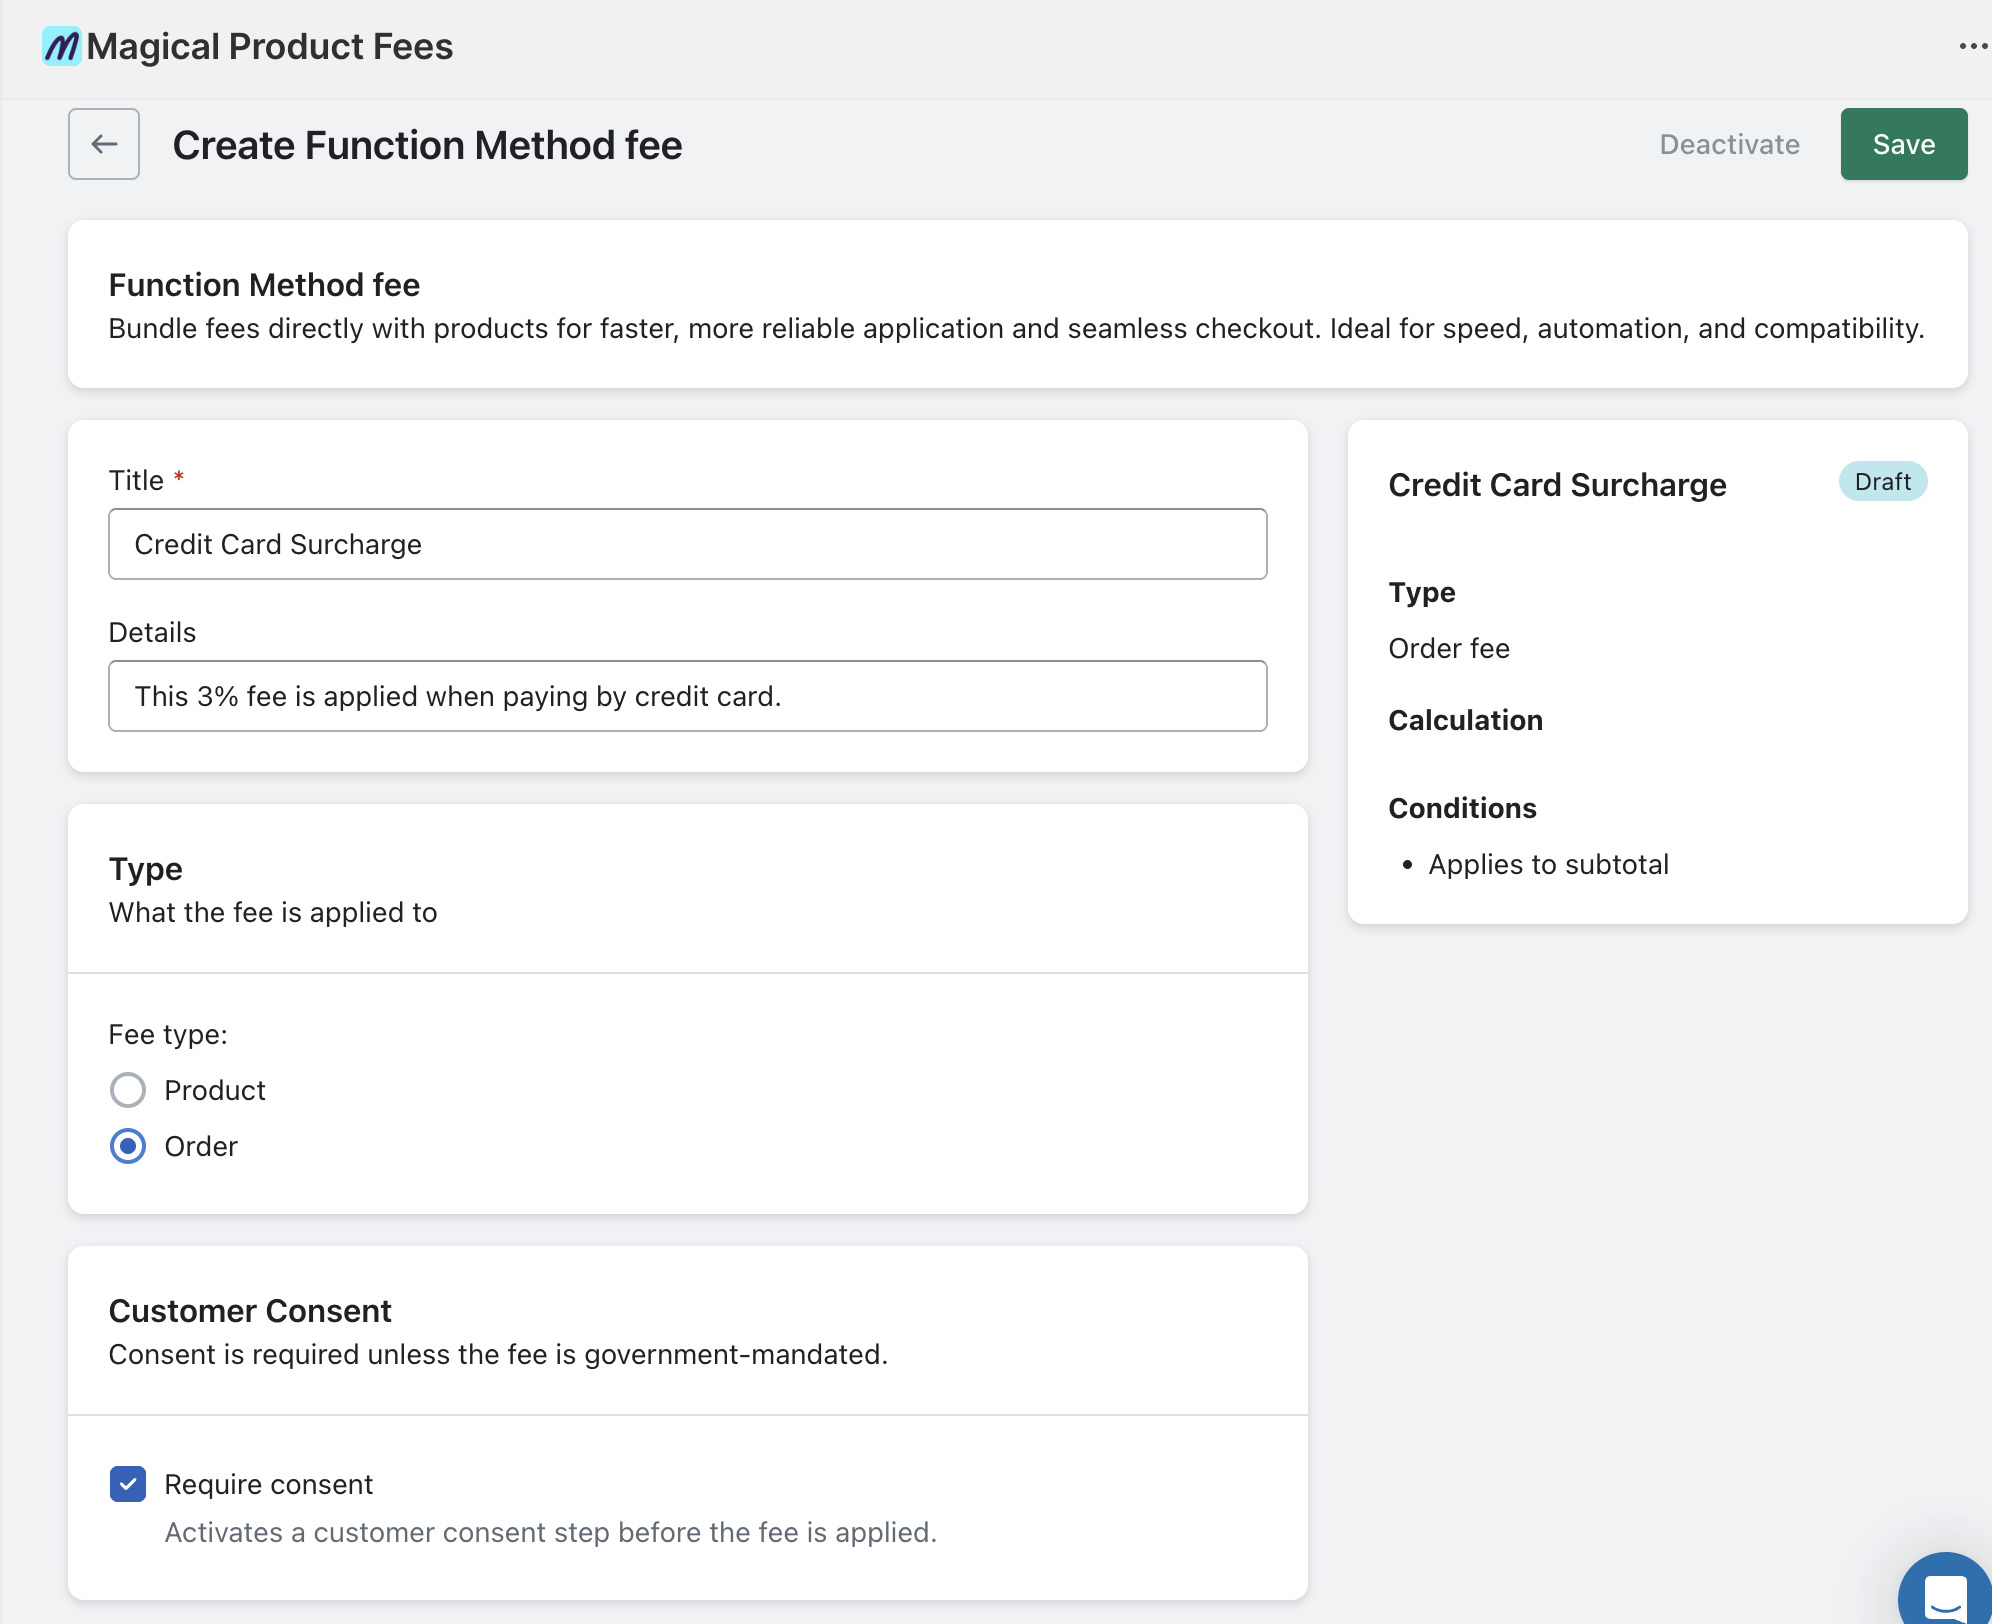Image resolution: width=1992 pixels, height=1624 pixels.
Task: Click the Credit Card Surcharge summary heading
Action: [x=1557, y=485]
